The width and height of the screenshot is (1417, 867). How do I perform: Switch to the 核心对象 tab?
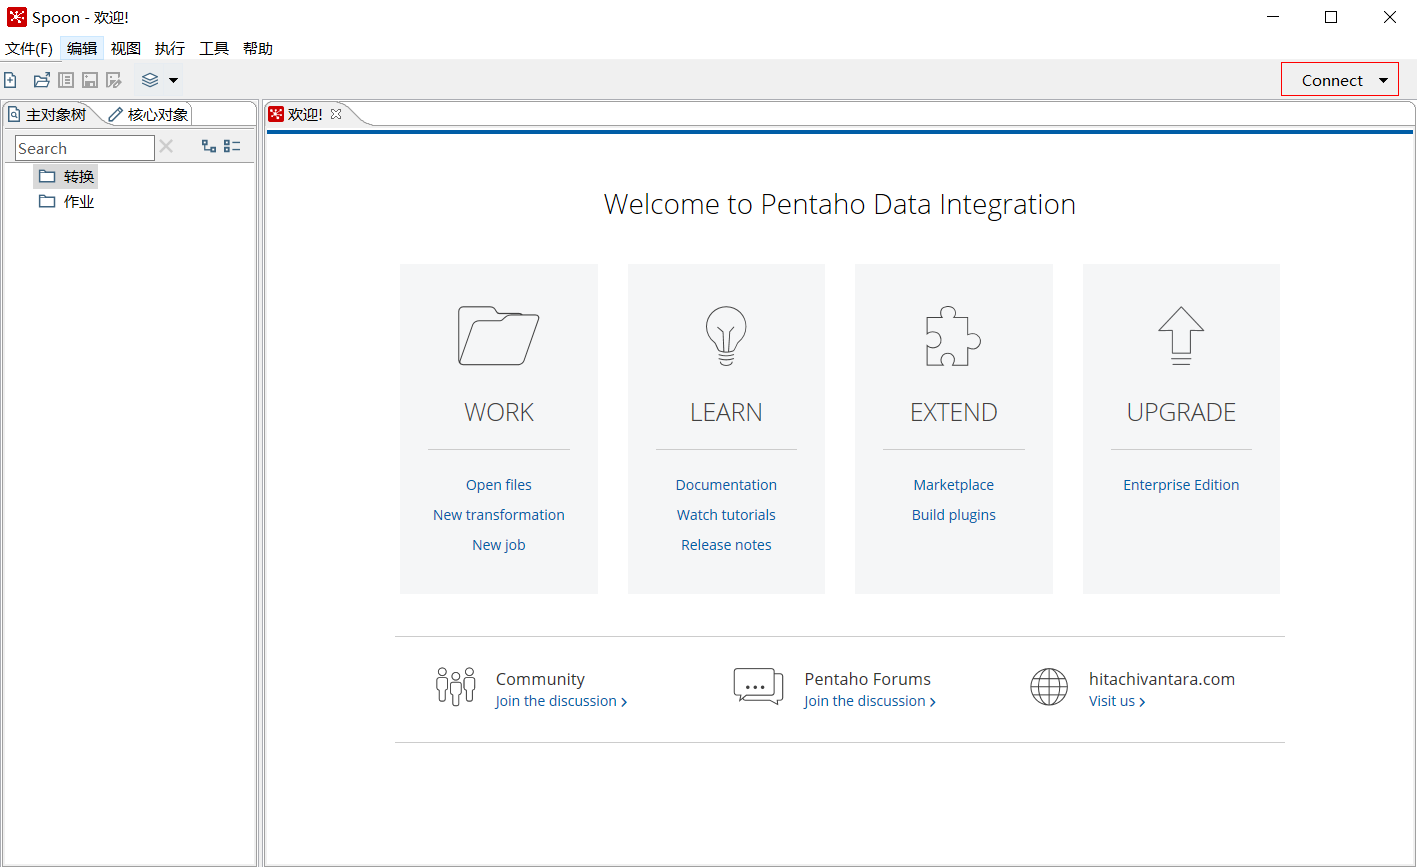(x=149, y=115)
